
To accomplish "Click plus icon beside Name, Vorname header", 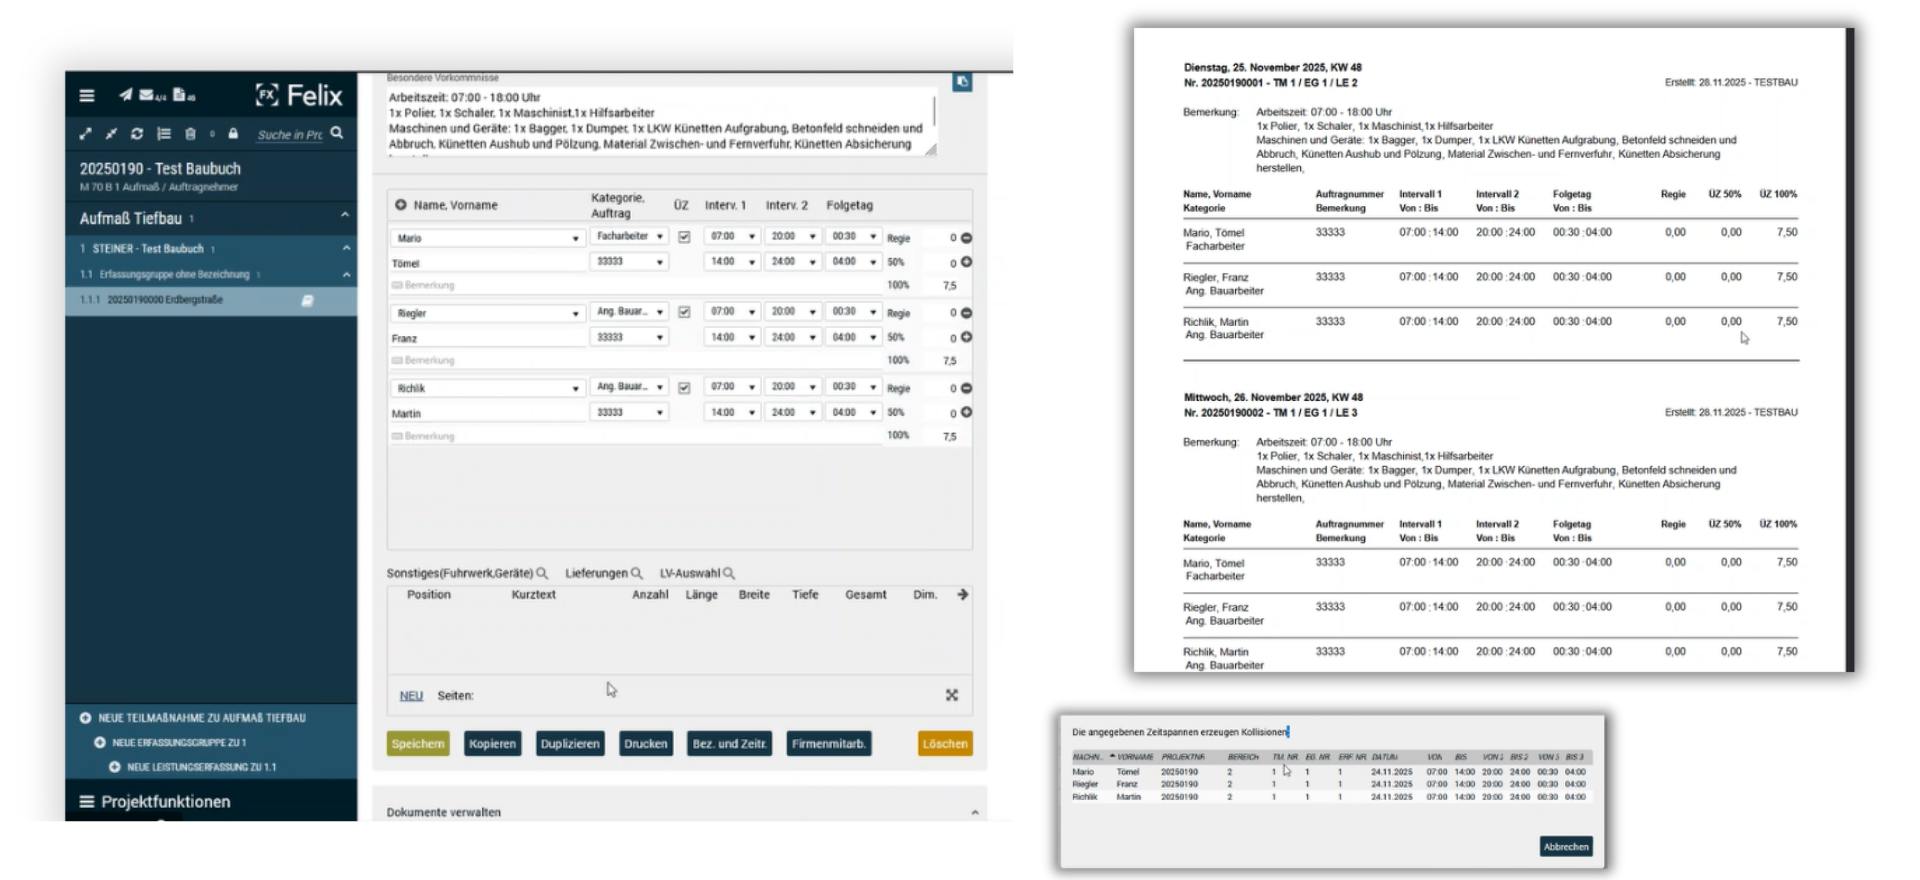I will [x=400, y=205].
